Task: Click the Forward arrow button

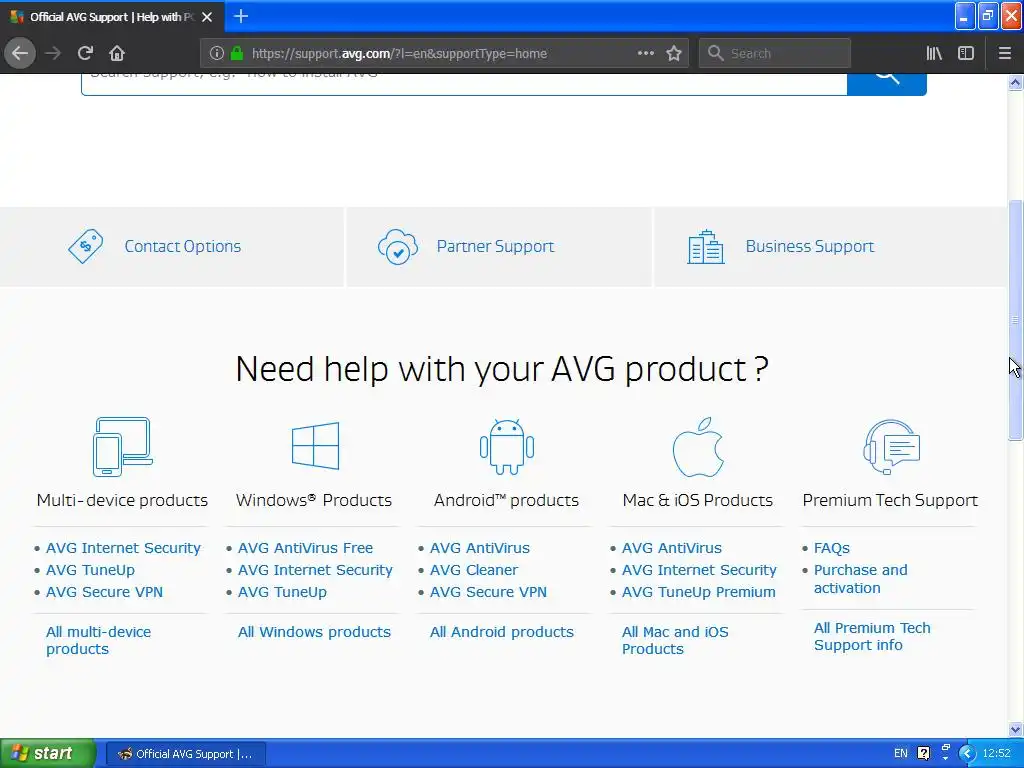Action: point(53,53)
